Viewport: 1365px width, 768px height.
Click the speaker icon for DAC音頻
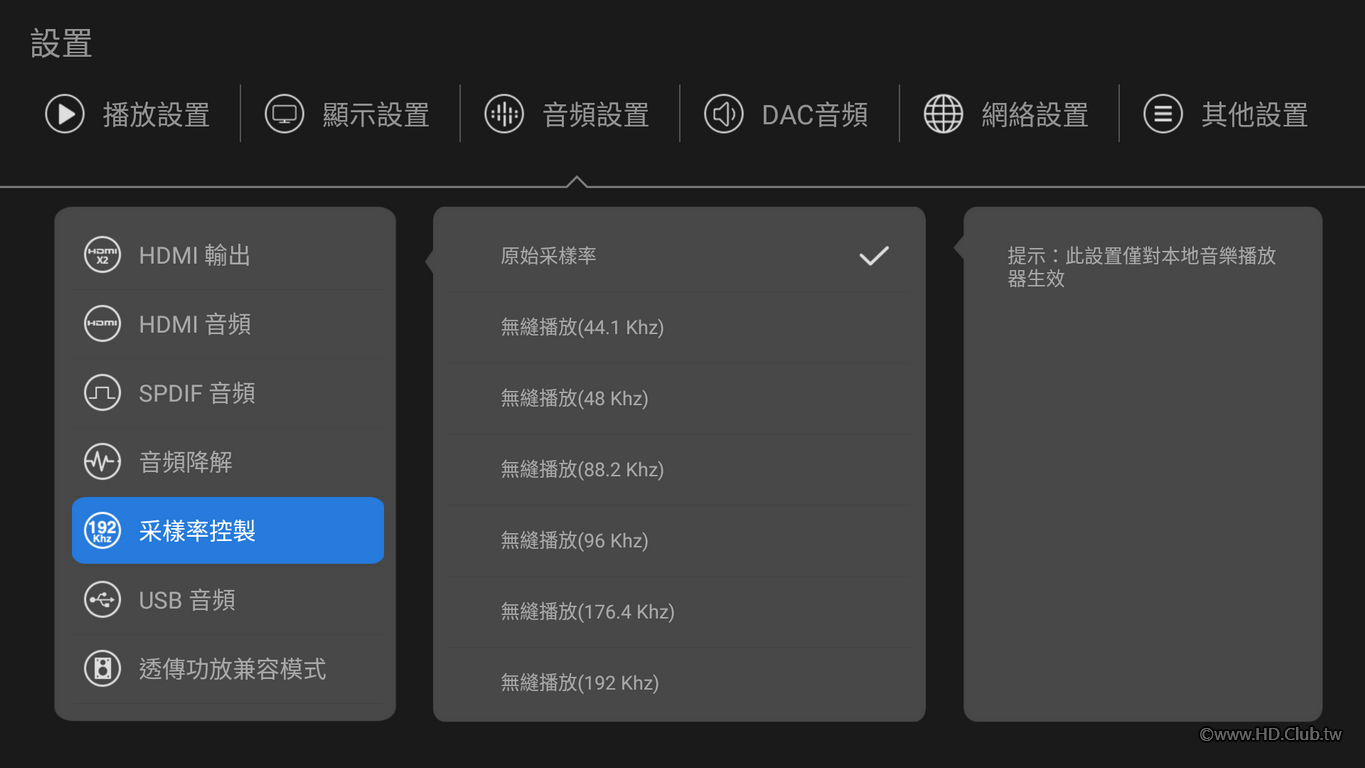(723, 114)
